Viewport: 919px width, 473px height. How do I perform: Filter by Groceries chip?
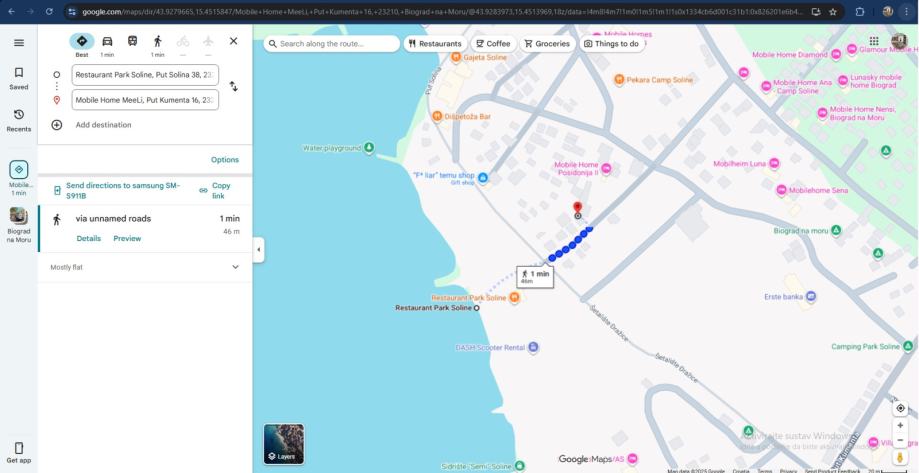coord(547,44)
